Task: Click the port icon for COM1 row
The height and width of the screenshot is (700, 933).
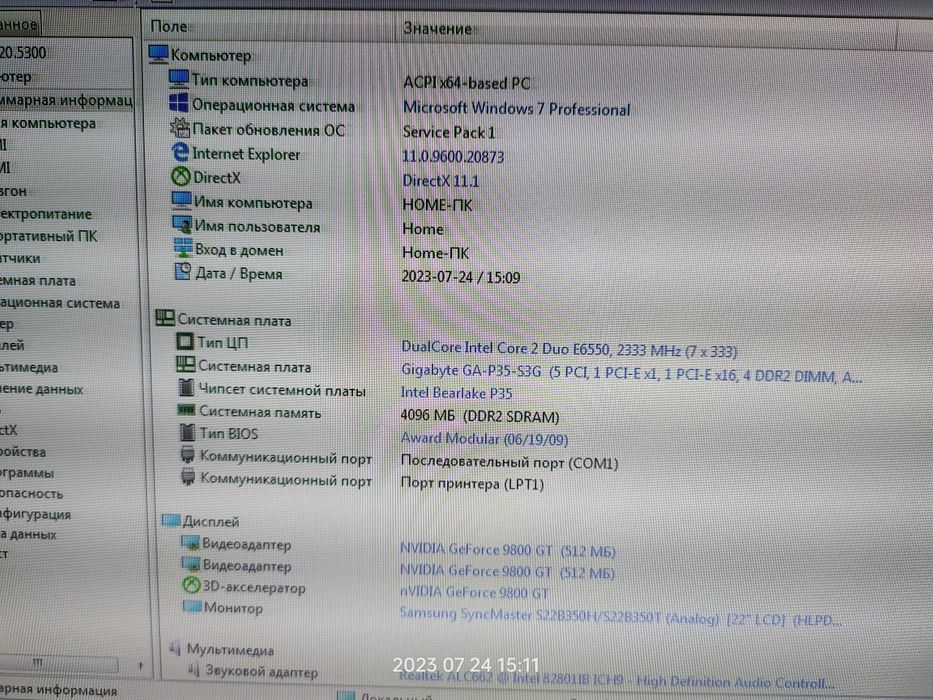Action: 188,455
